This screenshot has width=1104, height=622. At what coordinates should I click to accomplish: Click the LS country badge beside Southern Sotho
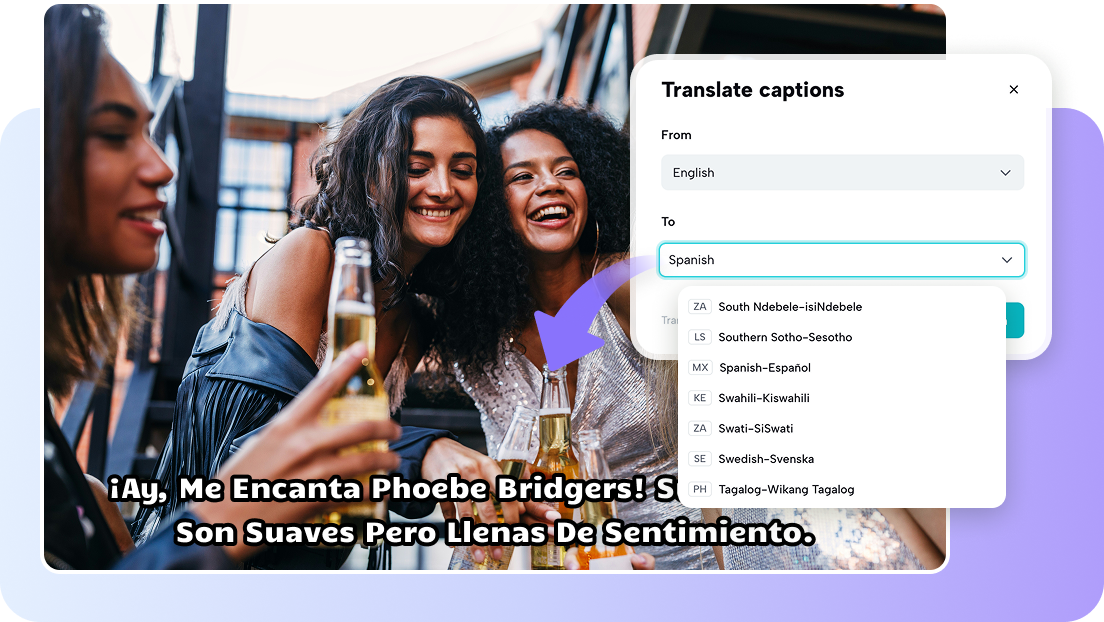pos(699,337)
